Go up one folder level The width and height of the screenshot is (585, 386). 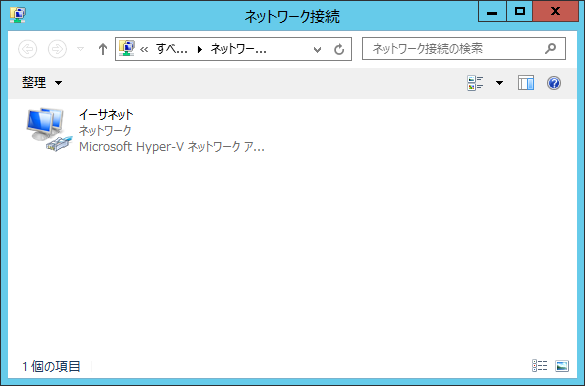click(x=103, y=49)
